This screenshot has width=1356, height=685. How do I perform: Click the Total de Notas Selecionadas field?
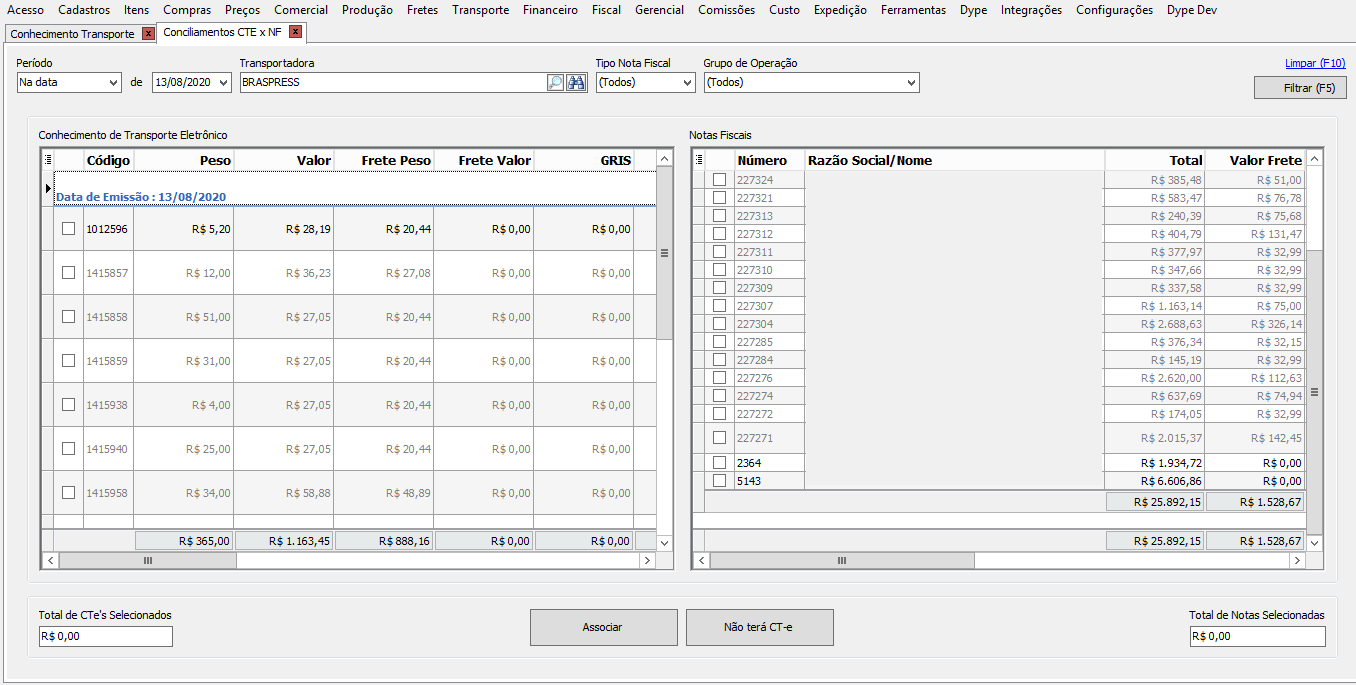tap(1257, 636)
